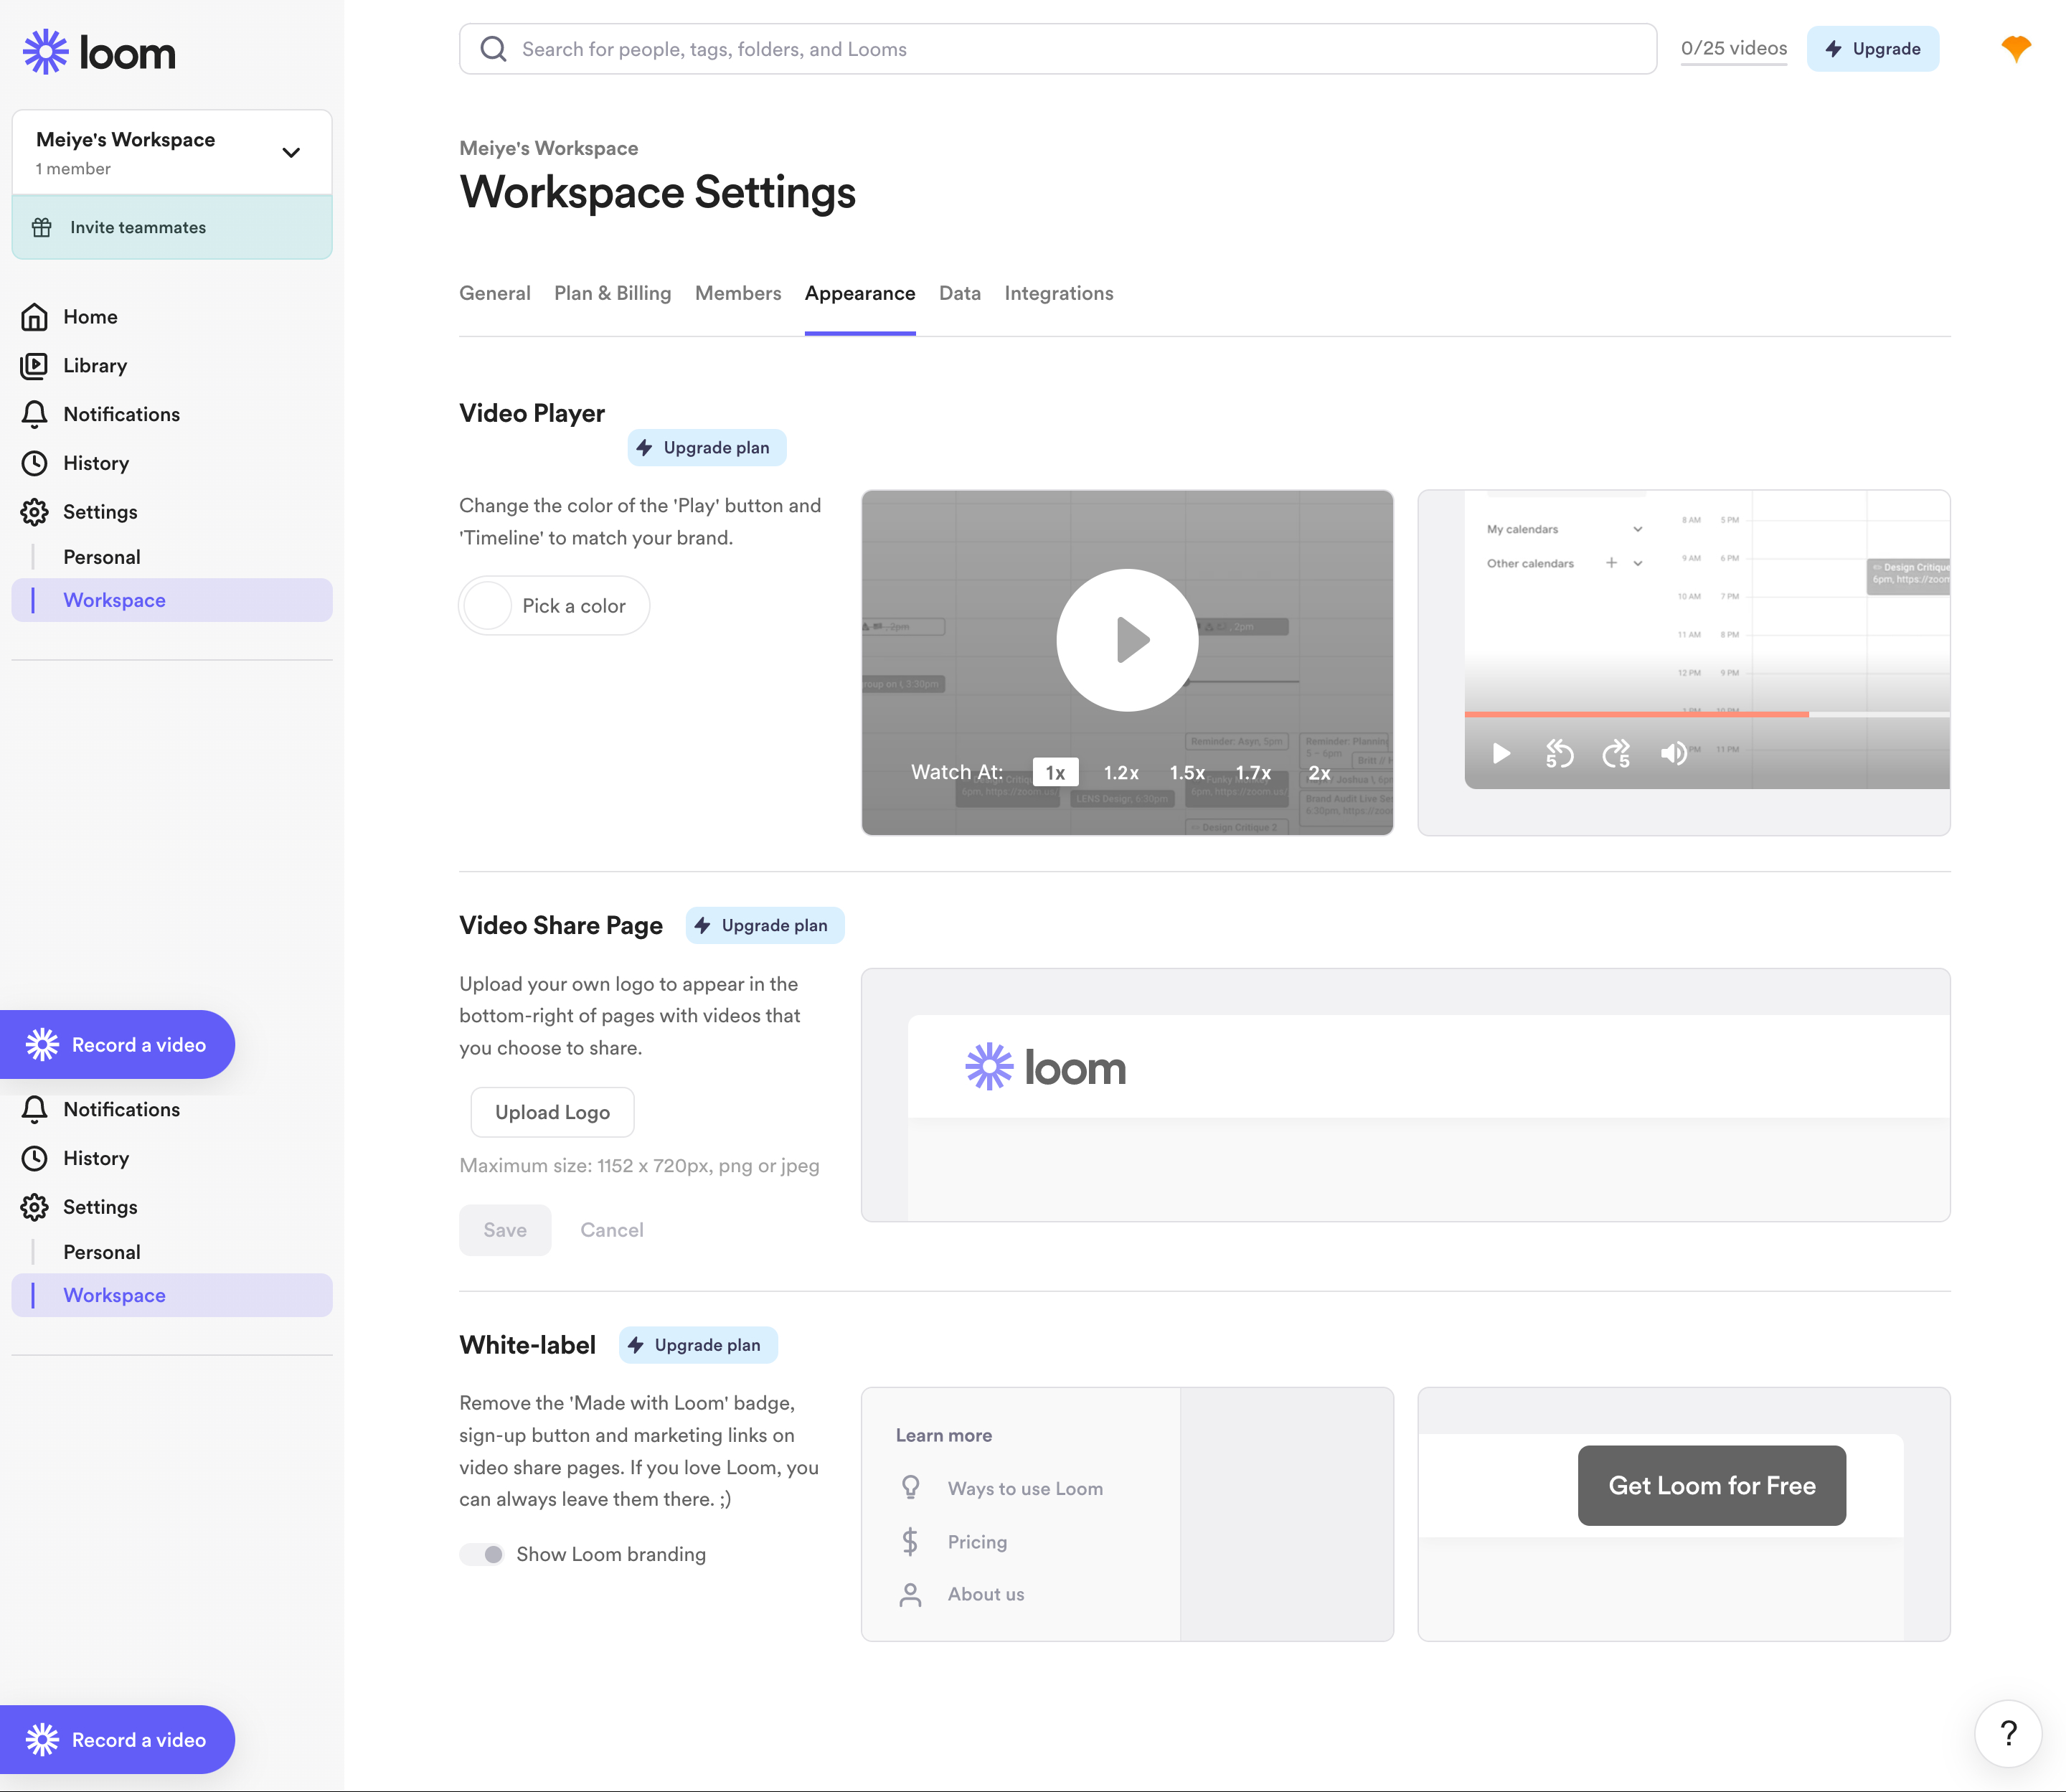2066x1792 pixels.
Task: Click the Pricing link under Learn more
Action: [x=977, y=1541]
